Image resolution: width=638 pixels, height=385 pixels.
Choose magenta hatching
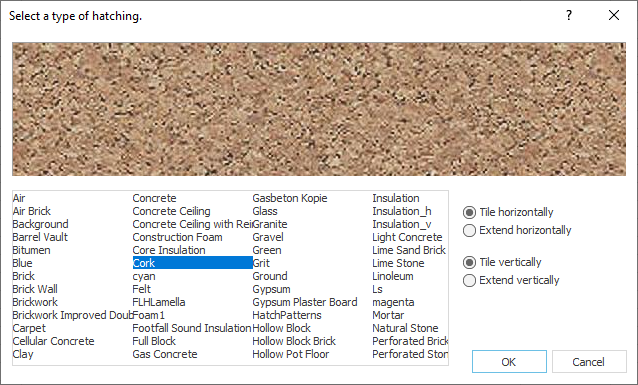[x=393, y=302]
